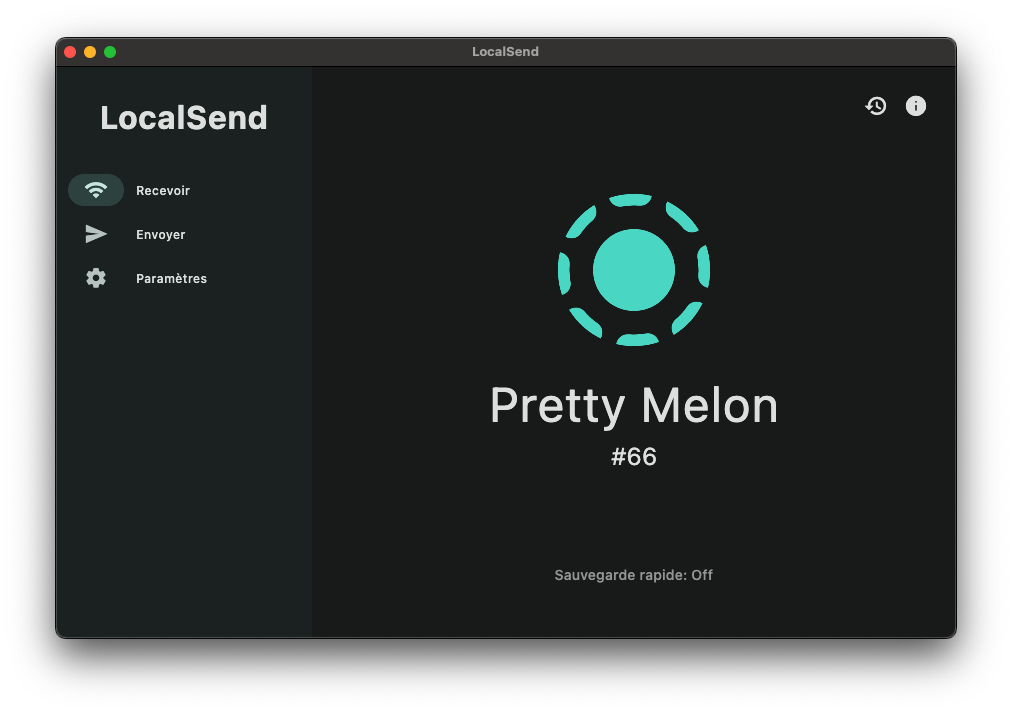Open the transfer history clock icon
1012x712 pixels.
(x=876, y=106)
